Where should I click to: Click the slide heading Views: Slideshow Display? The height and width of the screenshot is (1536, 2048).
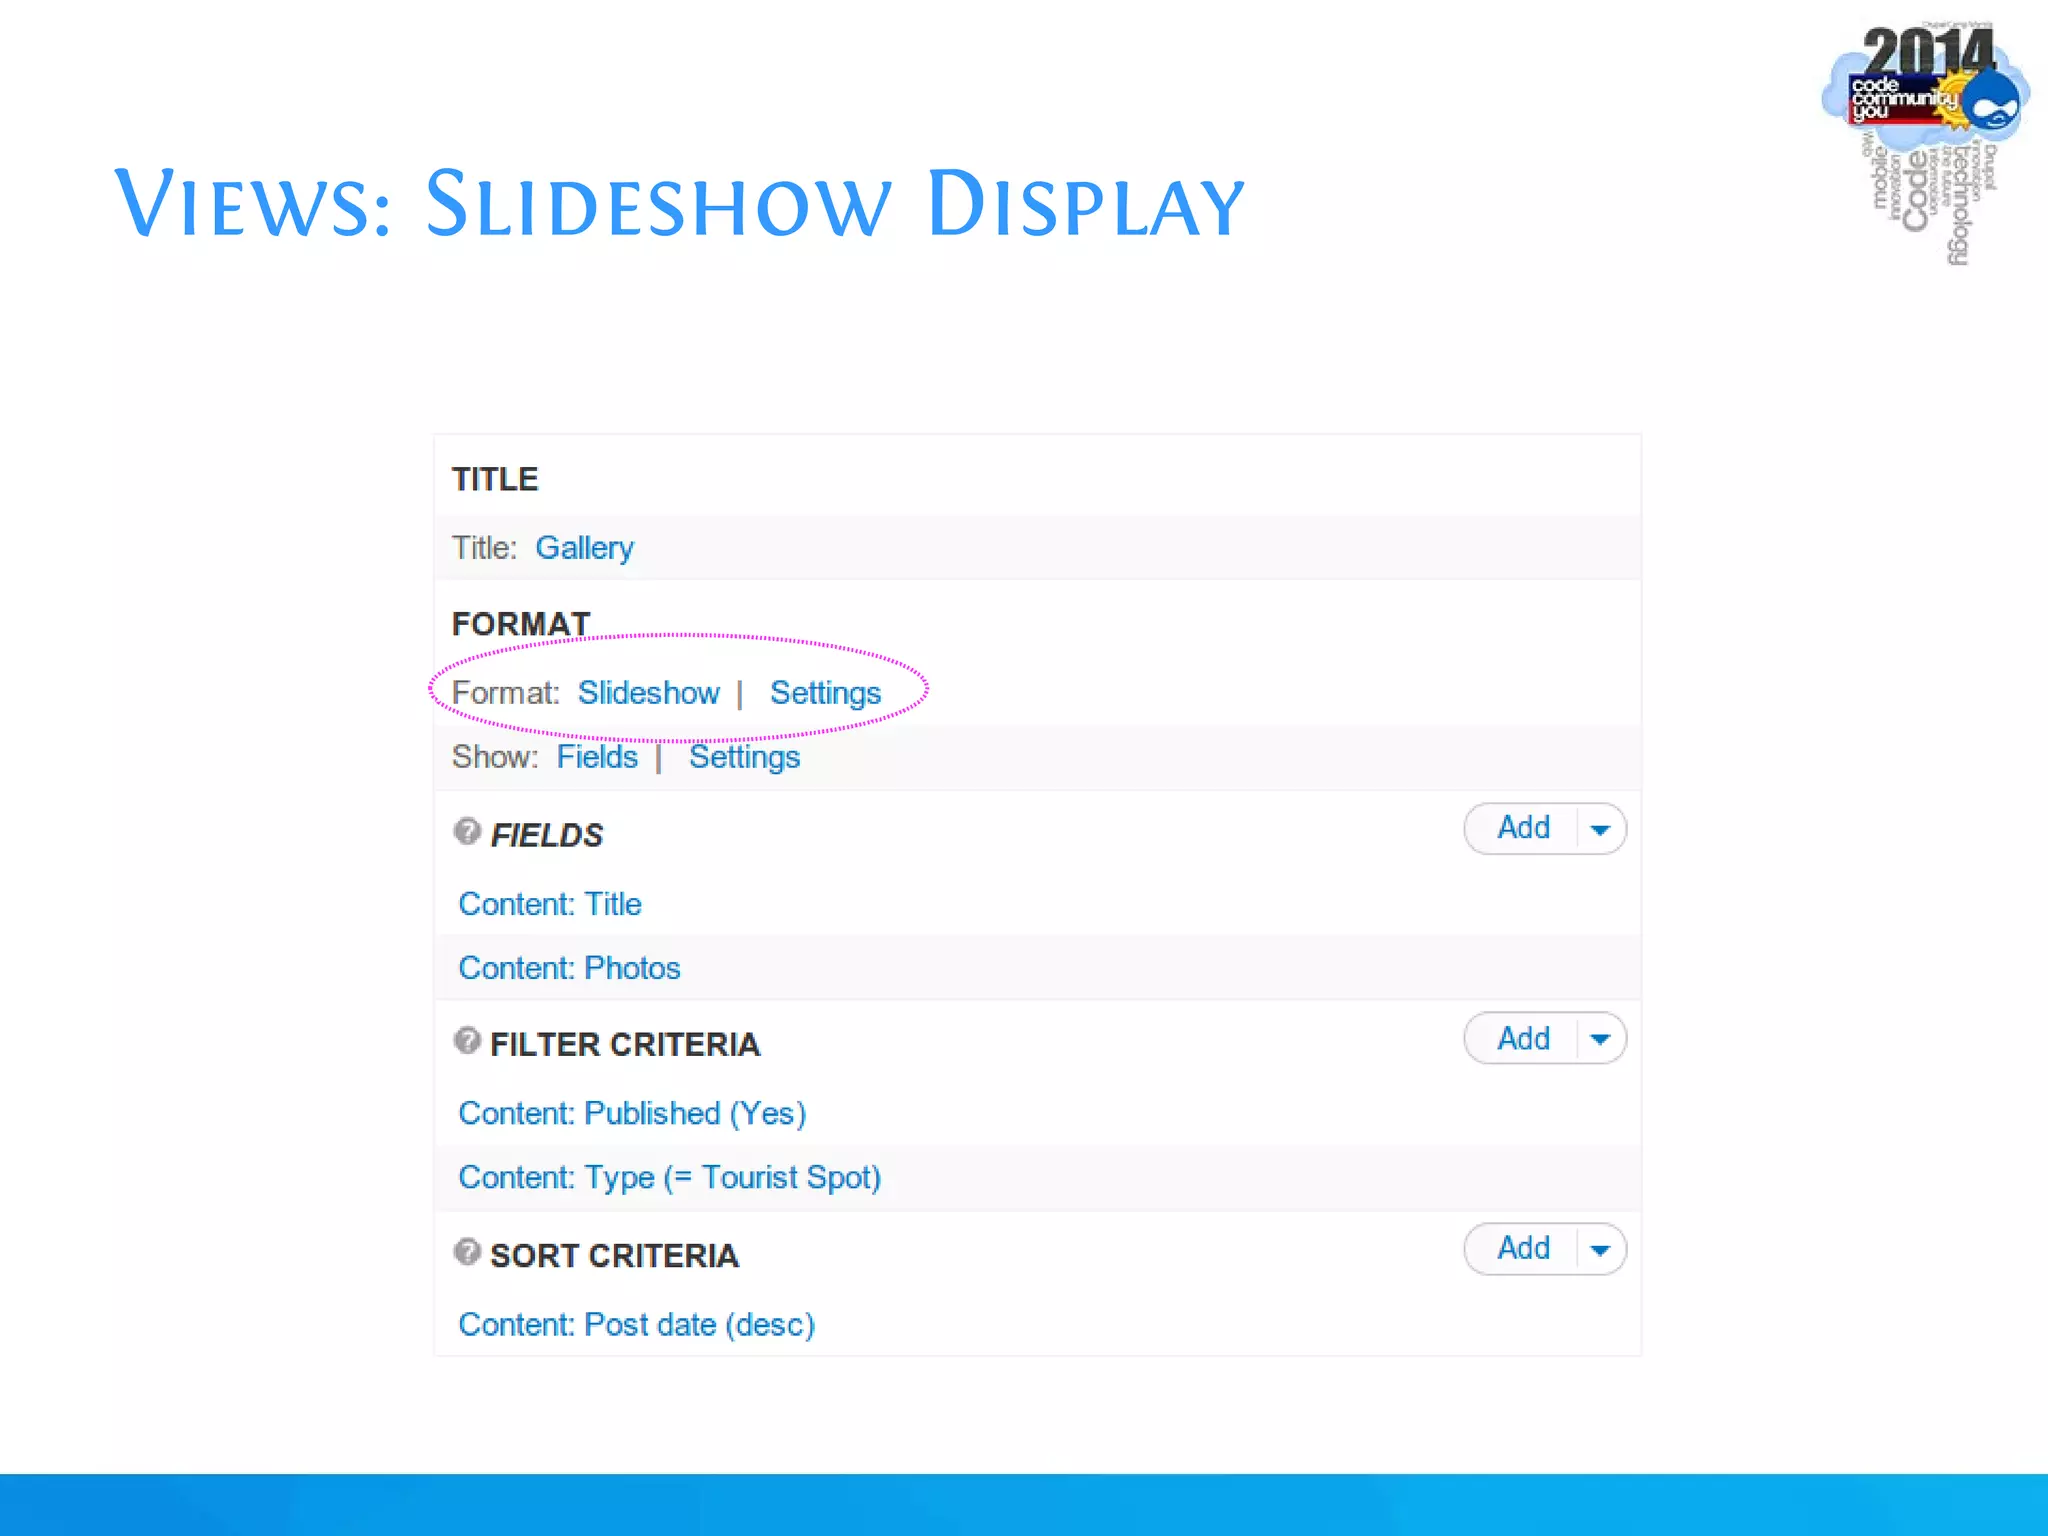[680, 205]
